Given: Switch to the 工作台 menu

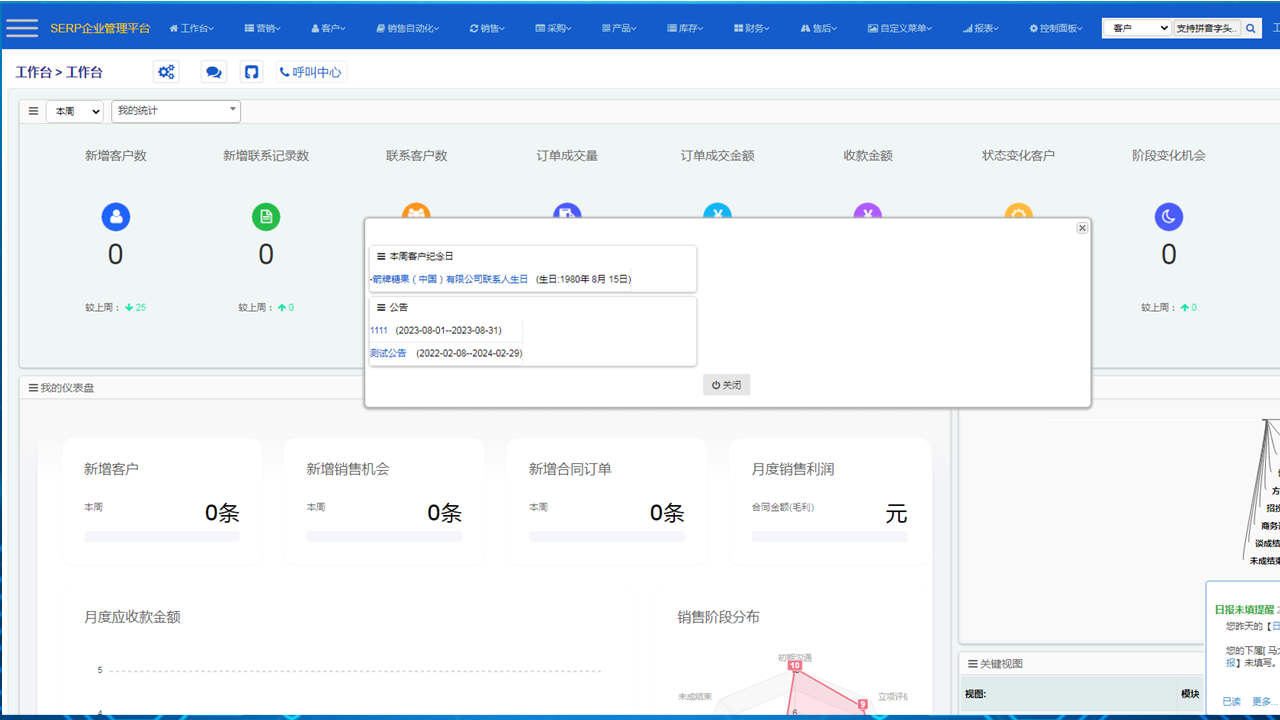Looking at the screenshot, I should [x=192, y=28].
